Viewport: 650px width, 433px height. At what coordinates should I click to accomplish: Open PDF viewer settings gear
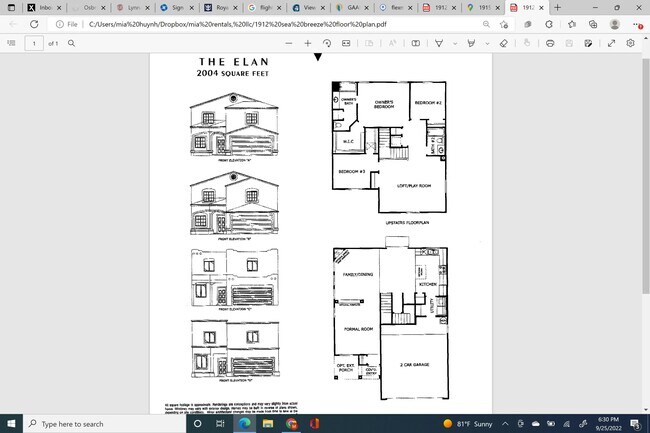click(x=631, y=43)
